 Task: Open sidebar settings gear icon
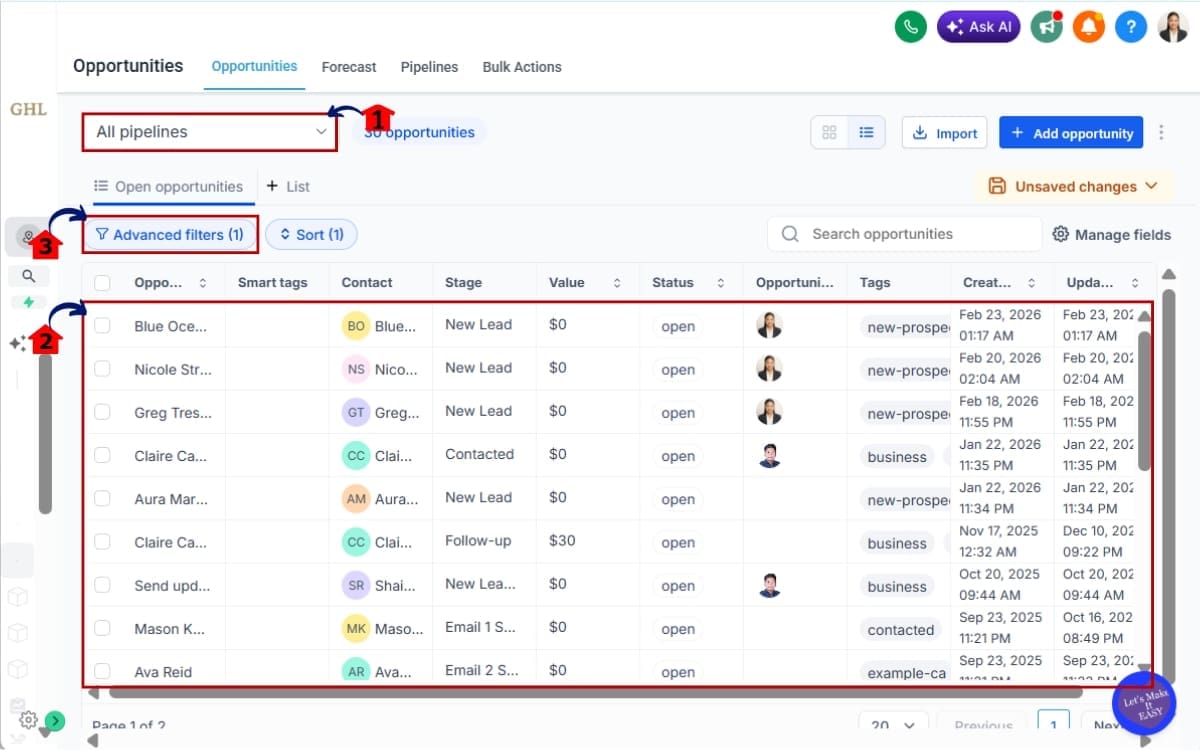coord(28,719)
